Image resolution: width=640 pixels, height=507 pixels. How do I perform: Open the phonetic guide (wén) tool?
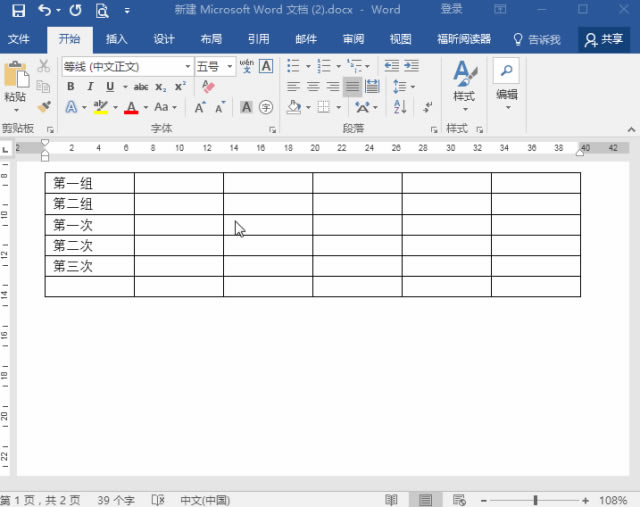point(247,66)
